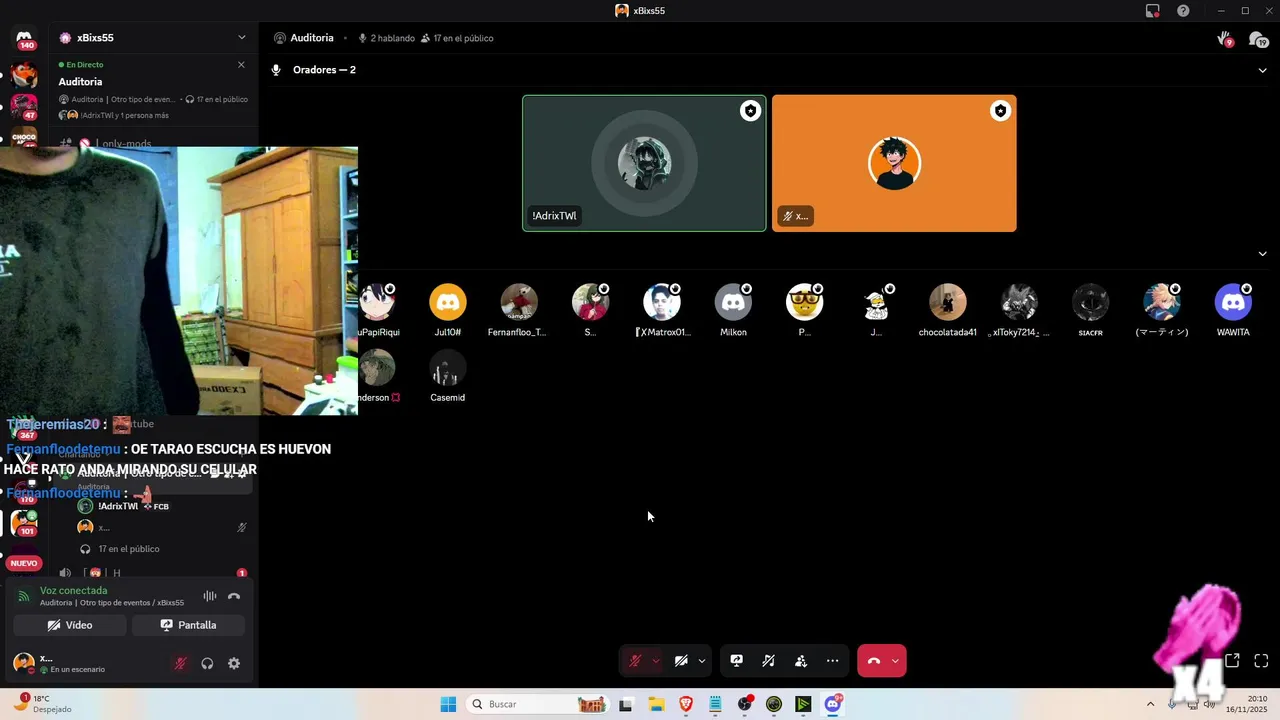1280x720 pixels.
Task: Toggle noise suppression waveform icon
Action: 209,596
